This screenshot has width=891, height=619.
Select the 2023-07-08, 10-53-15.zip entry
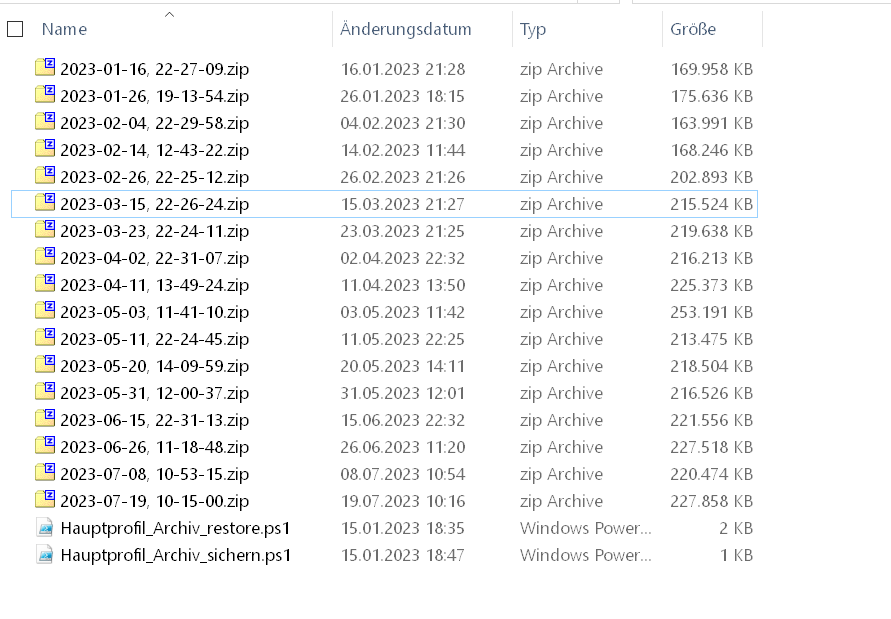click(154, 474)
